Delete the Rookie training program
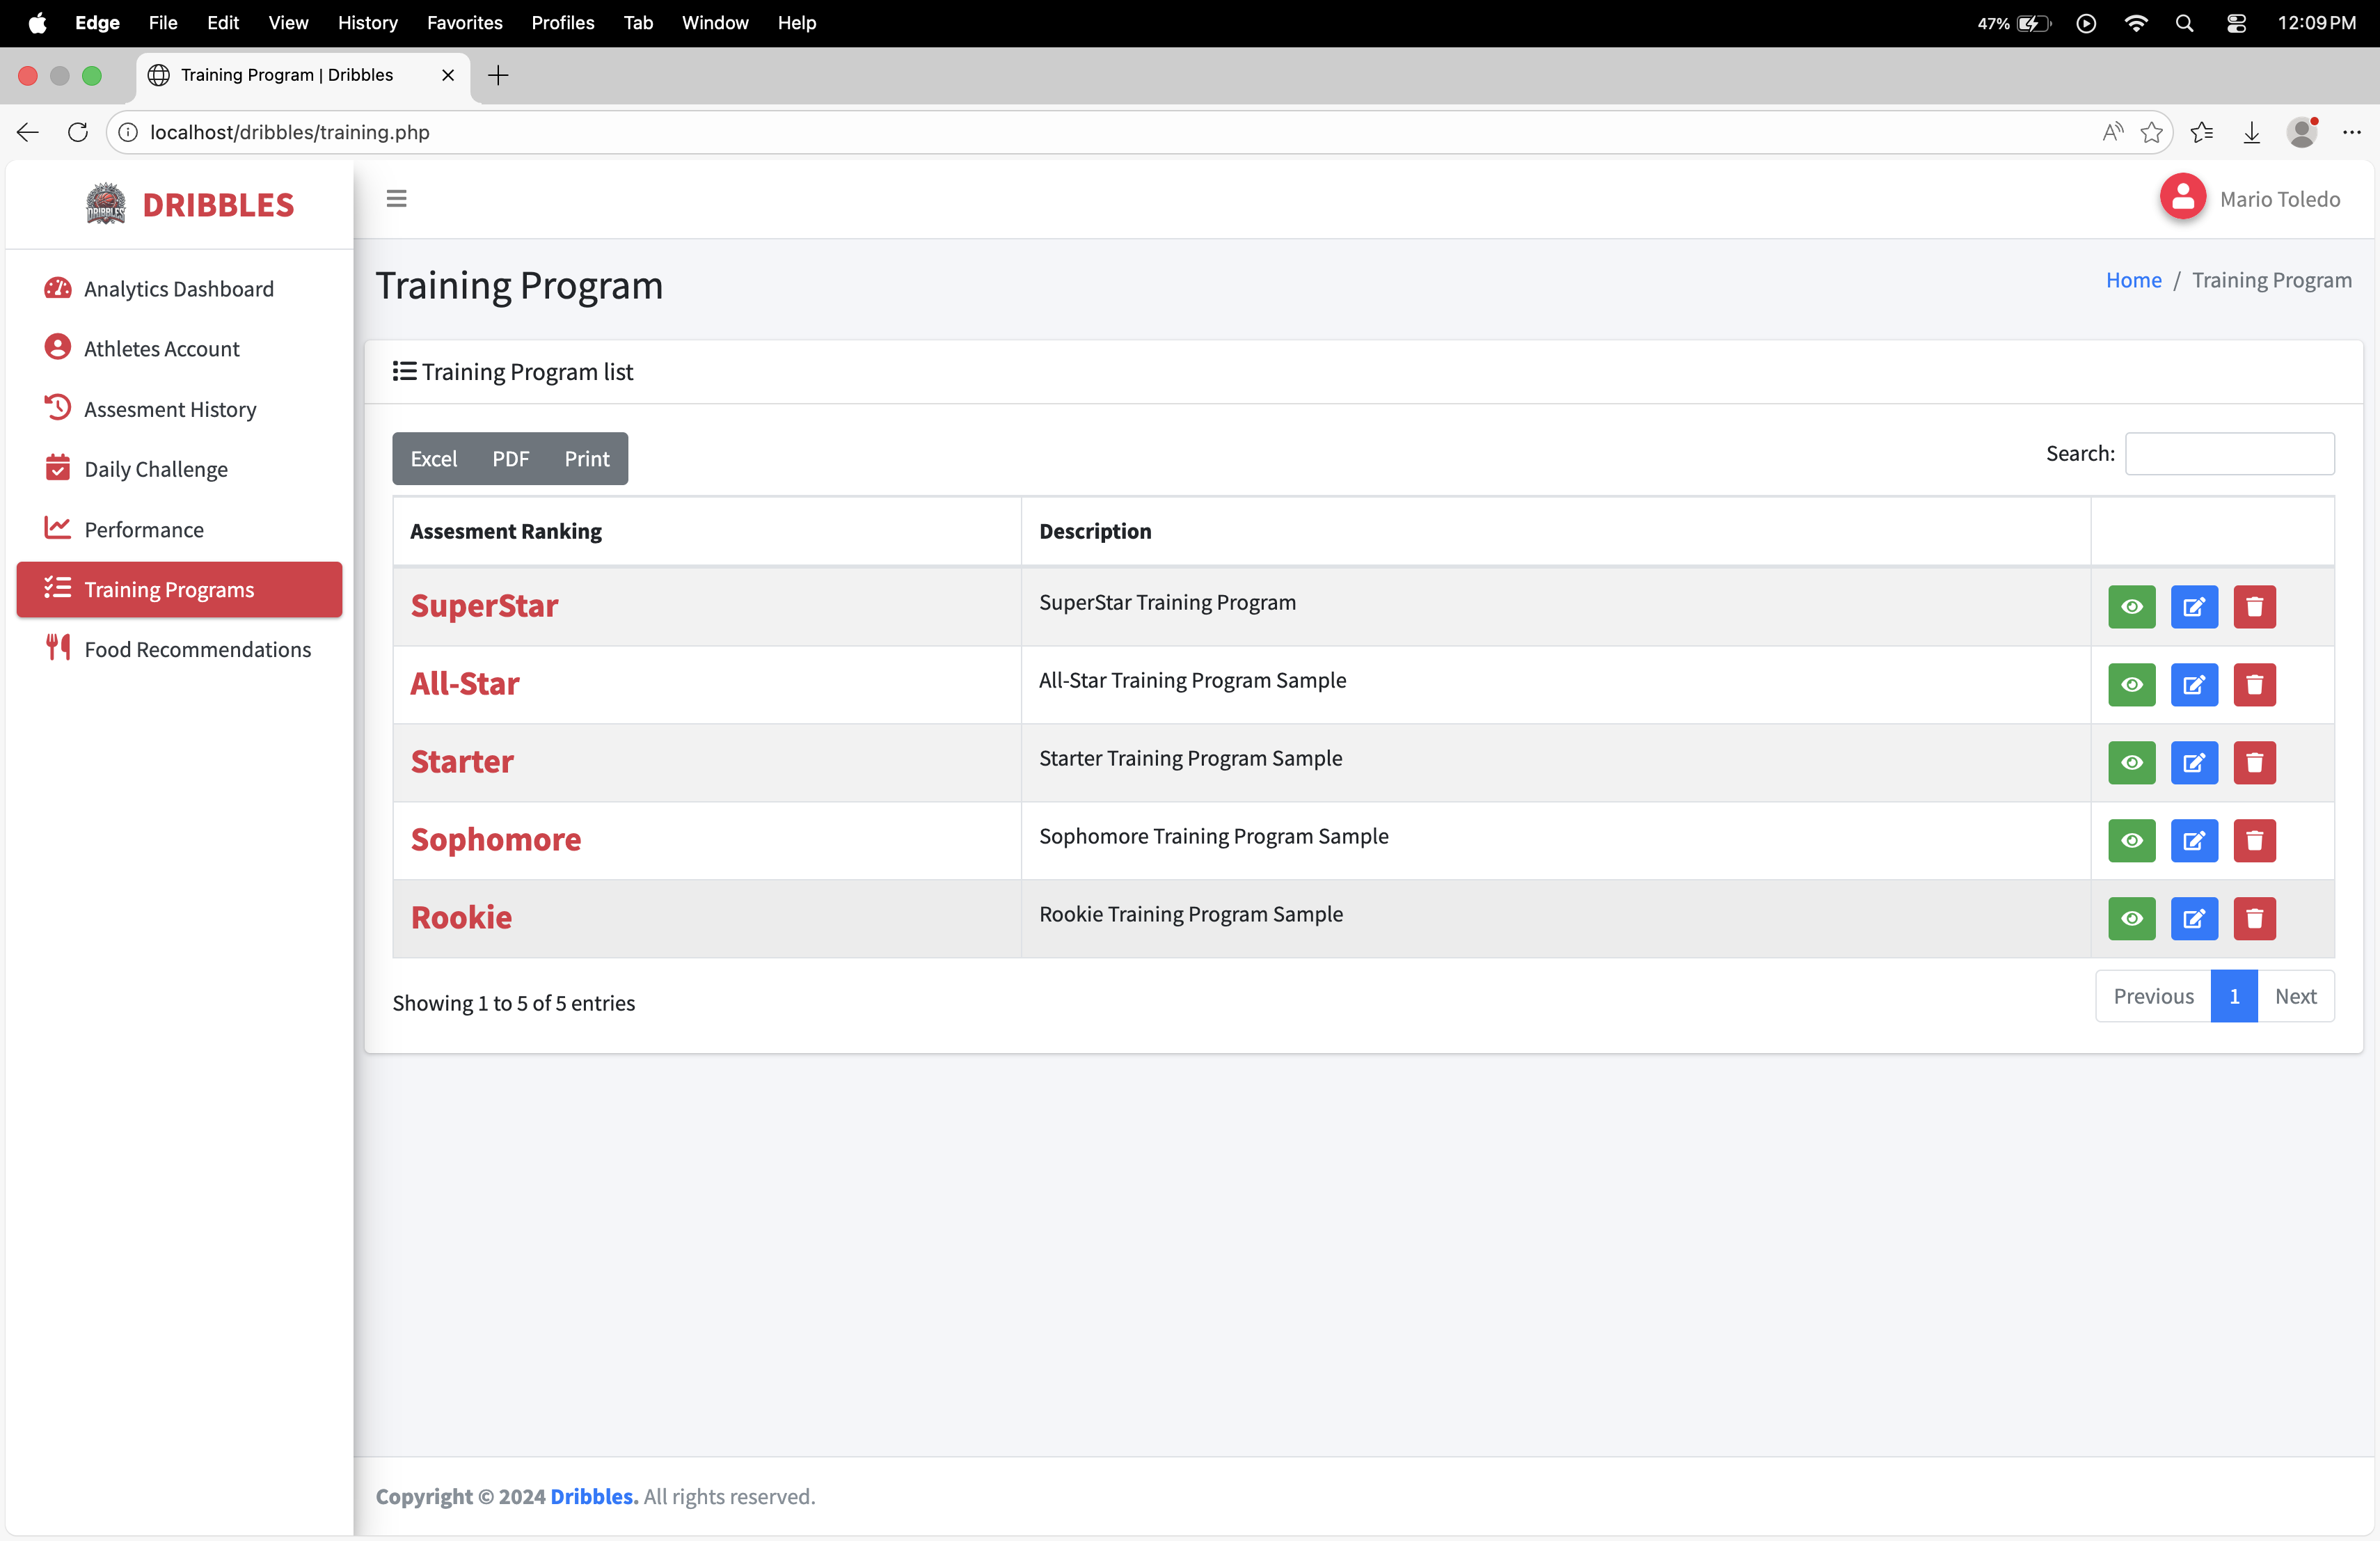Screen dimensions: 2380x1541 (2254, 919)
